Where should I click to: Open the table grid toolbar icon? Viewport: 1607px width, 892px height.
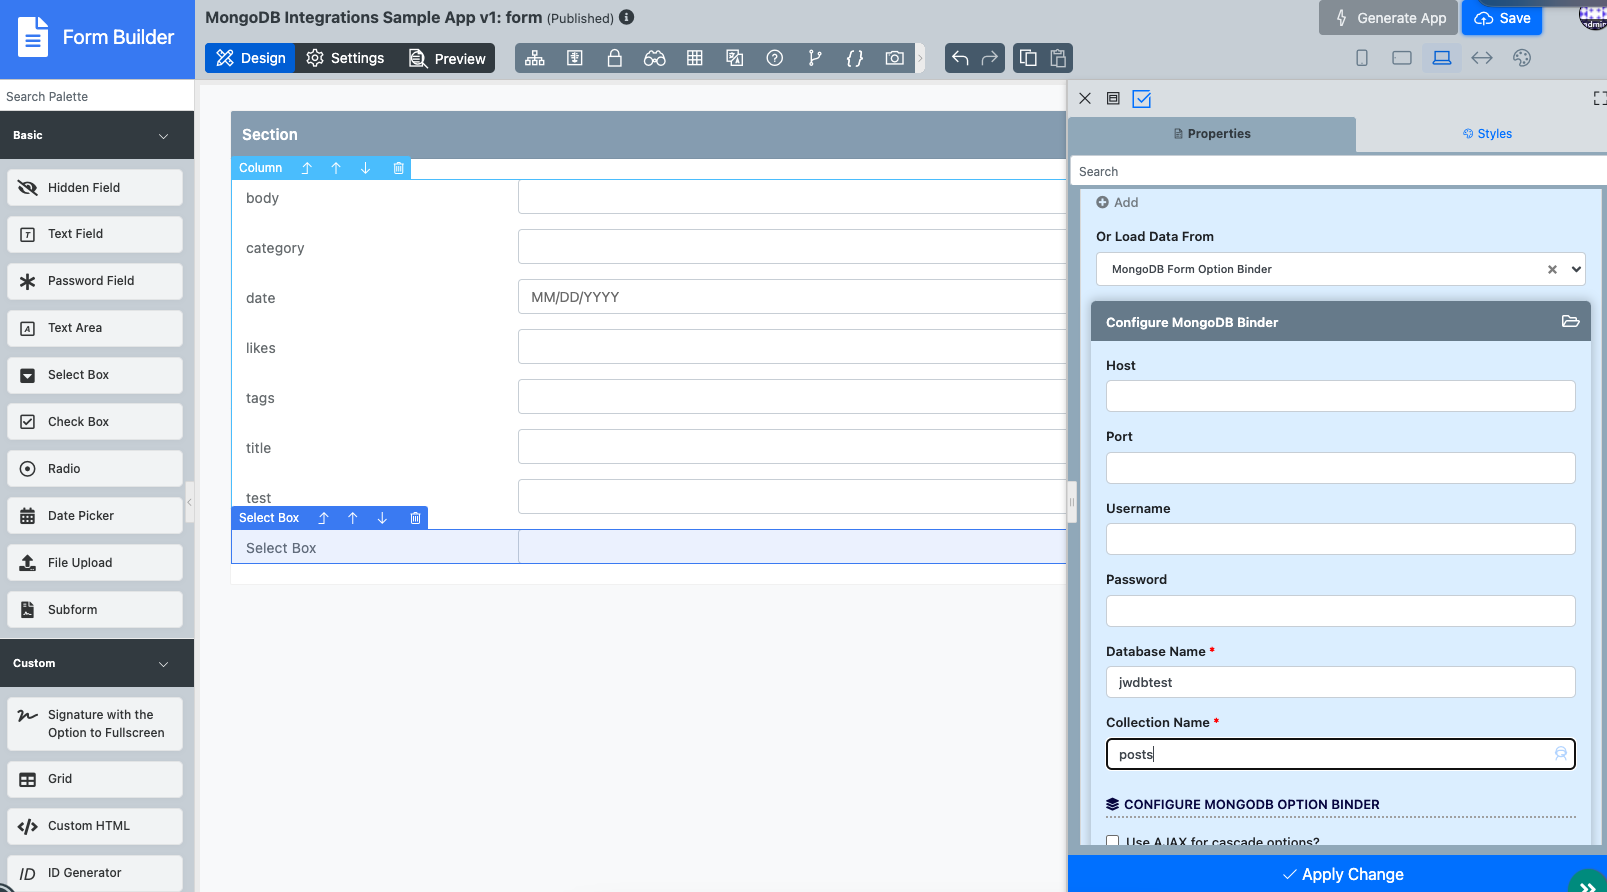[695, 58]
